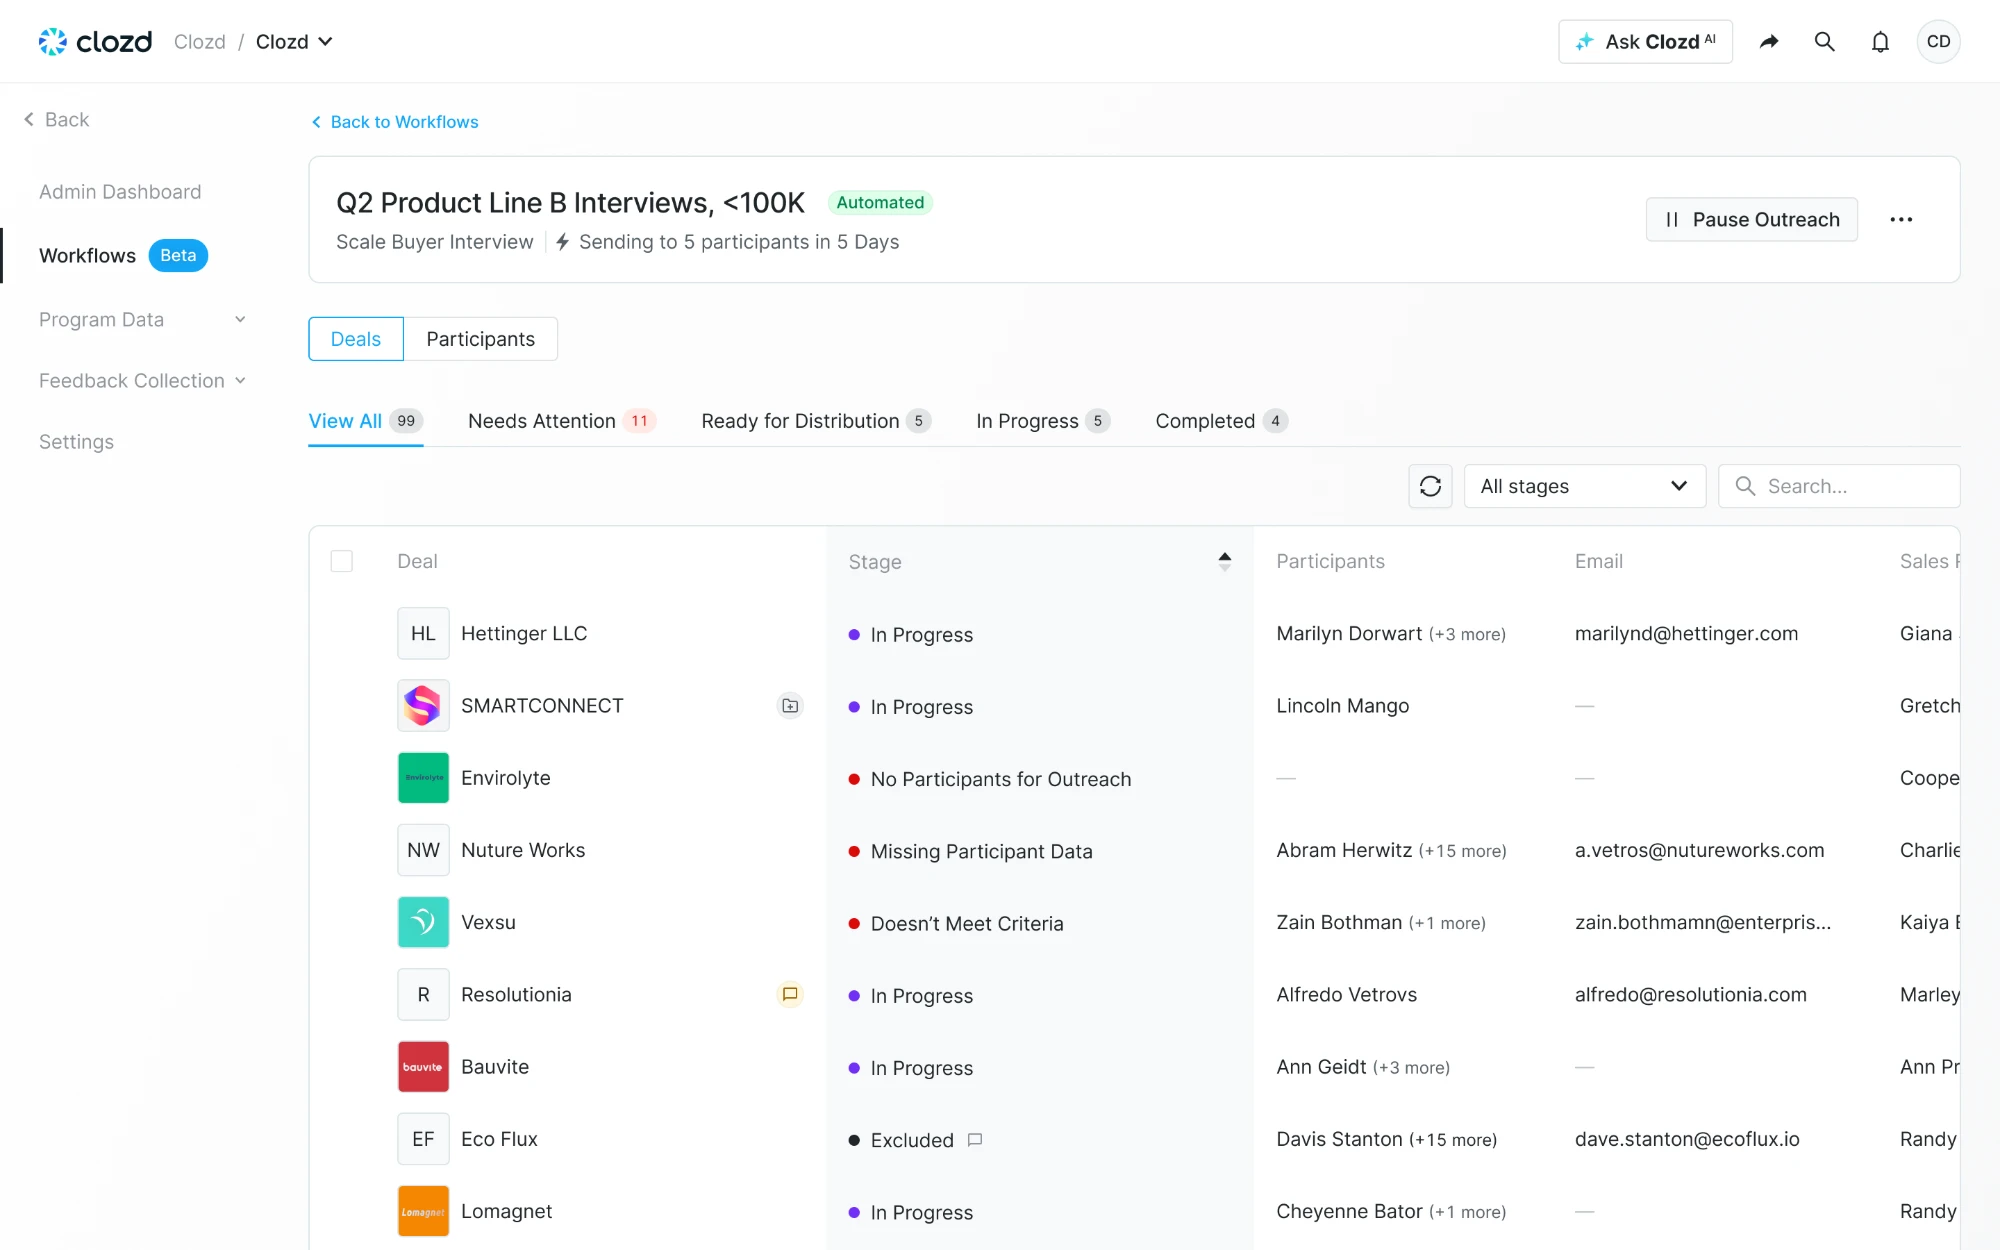Click the Pause Outreach button

pos(1751,219)
